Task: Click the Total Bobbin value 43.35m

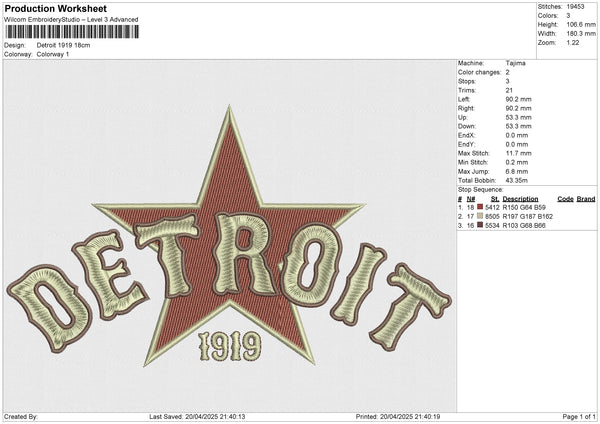Action: point(520,181)
